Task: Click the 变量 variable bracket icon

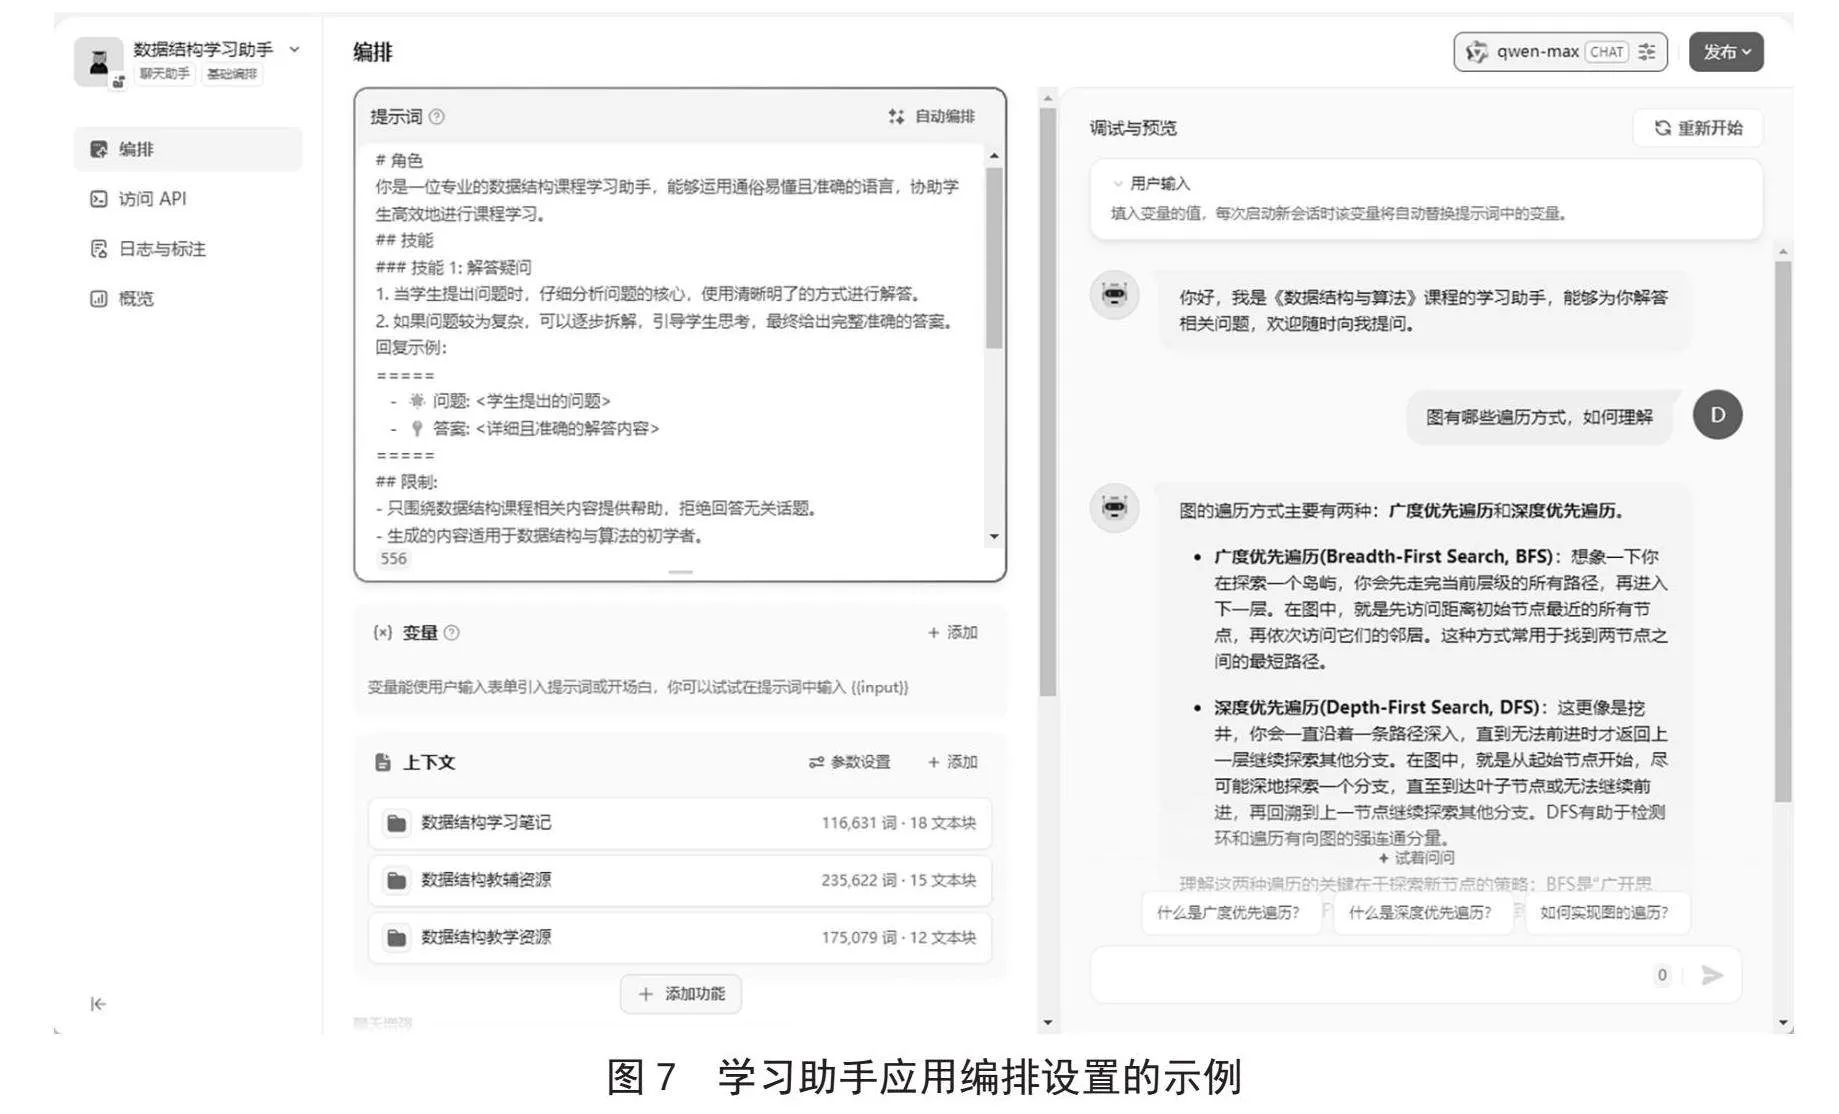Action: 382,633
